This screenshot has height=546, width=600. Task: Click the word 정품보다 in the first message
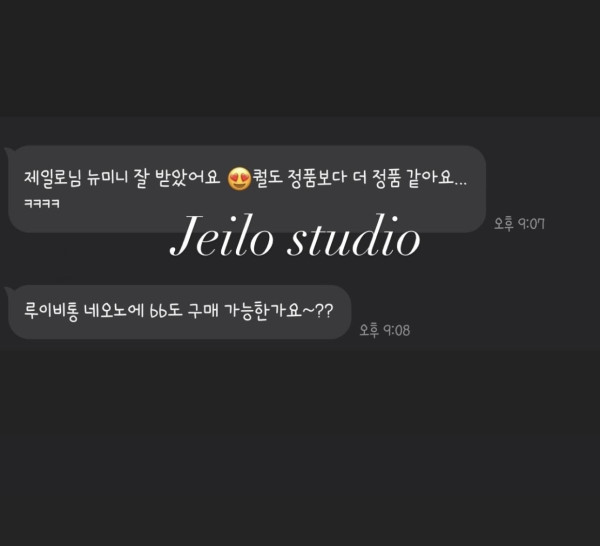coord(316,178)
